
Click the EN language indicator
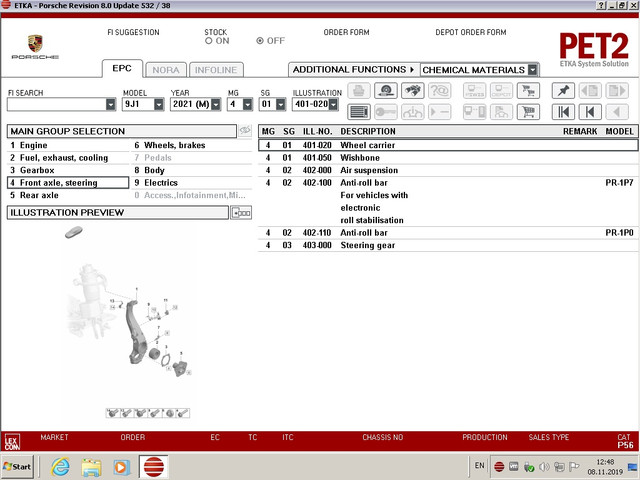(479, 465)
